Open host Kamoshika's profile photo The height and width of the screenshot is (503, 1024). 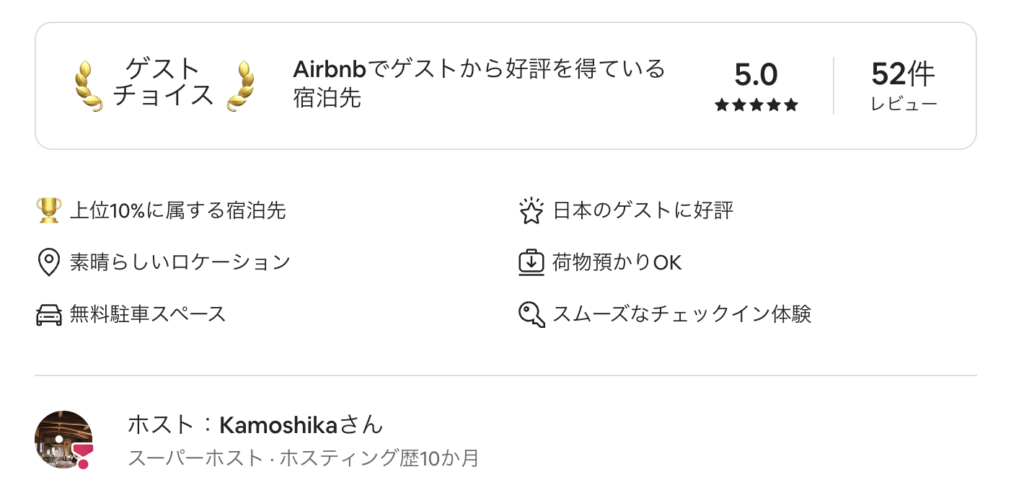pos(62,438)
